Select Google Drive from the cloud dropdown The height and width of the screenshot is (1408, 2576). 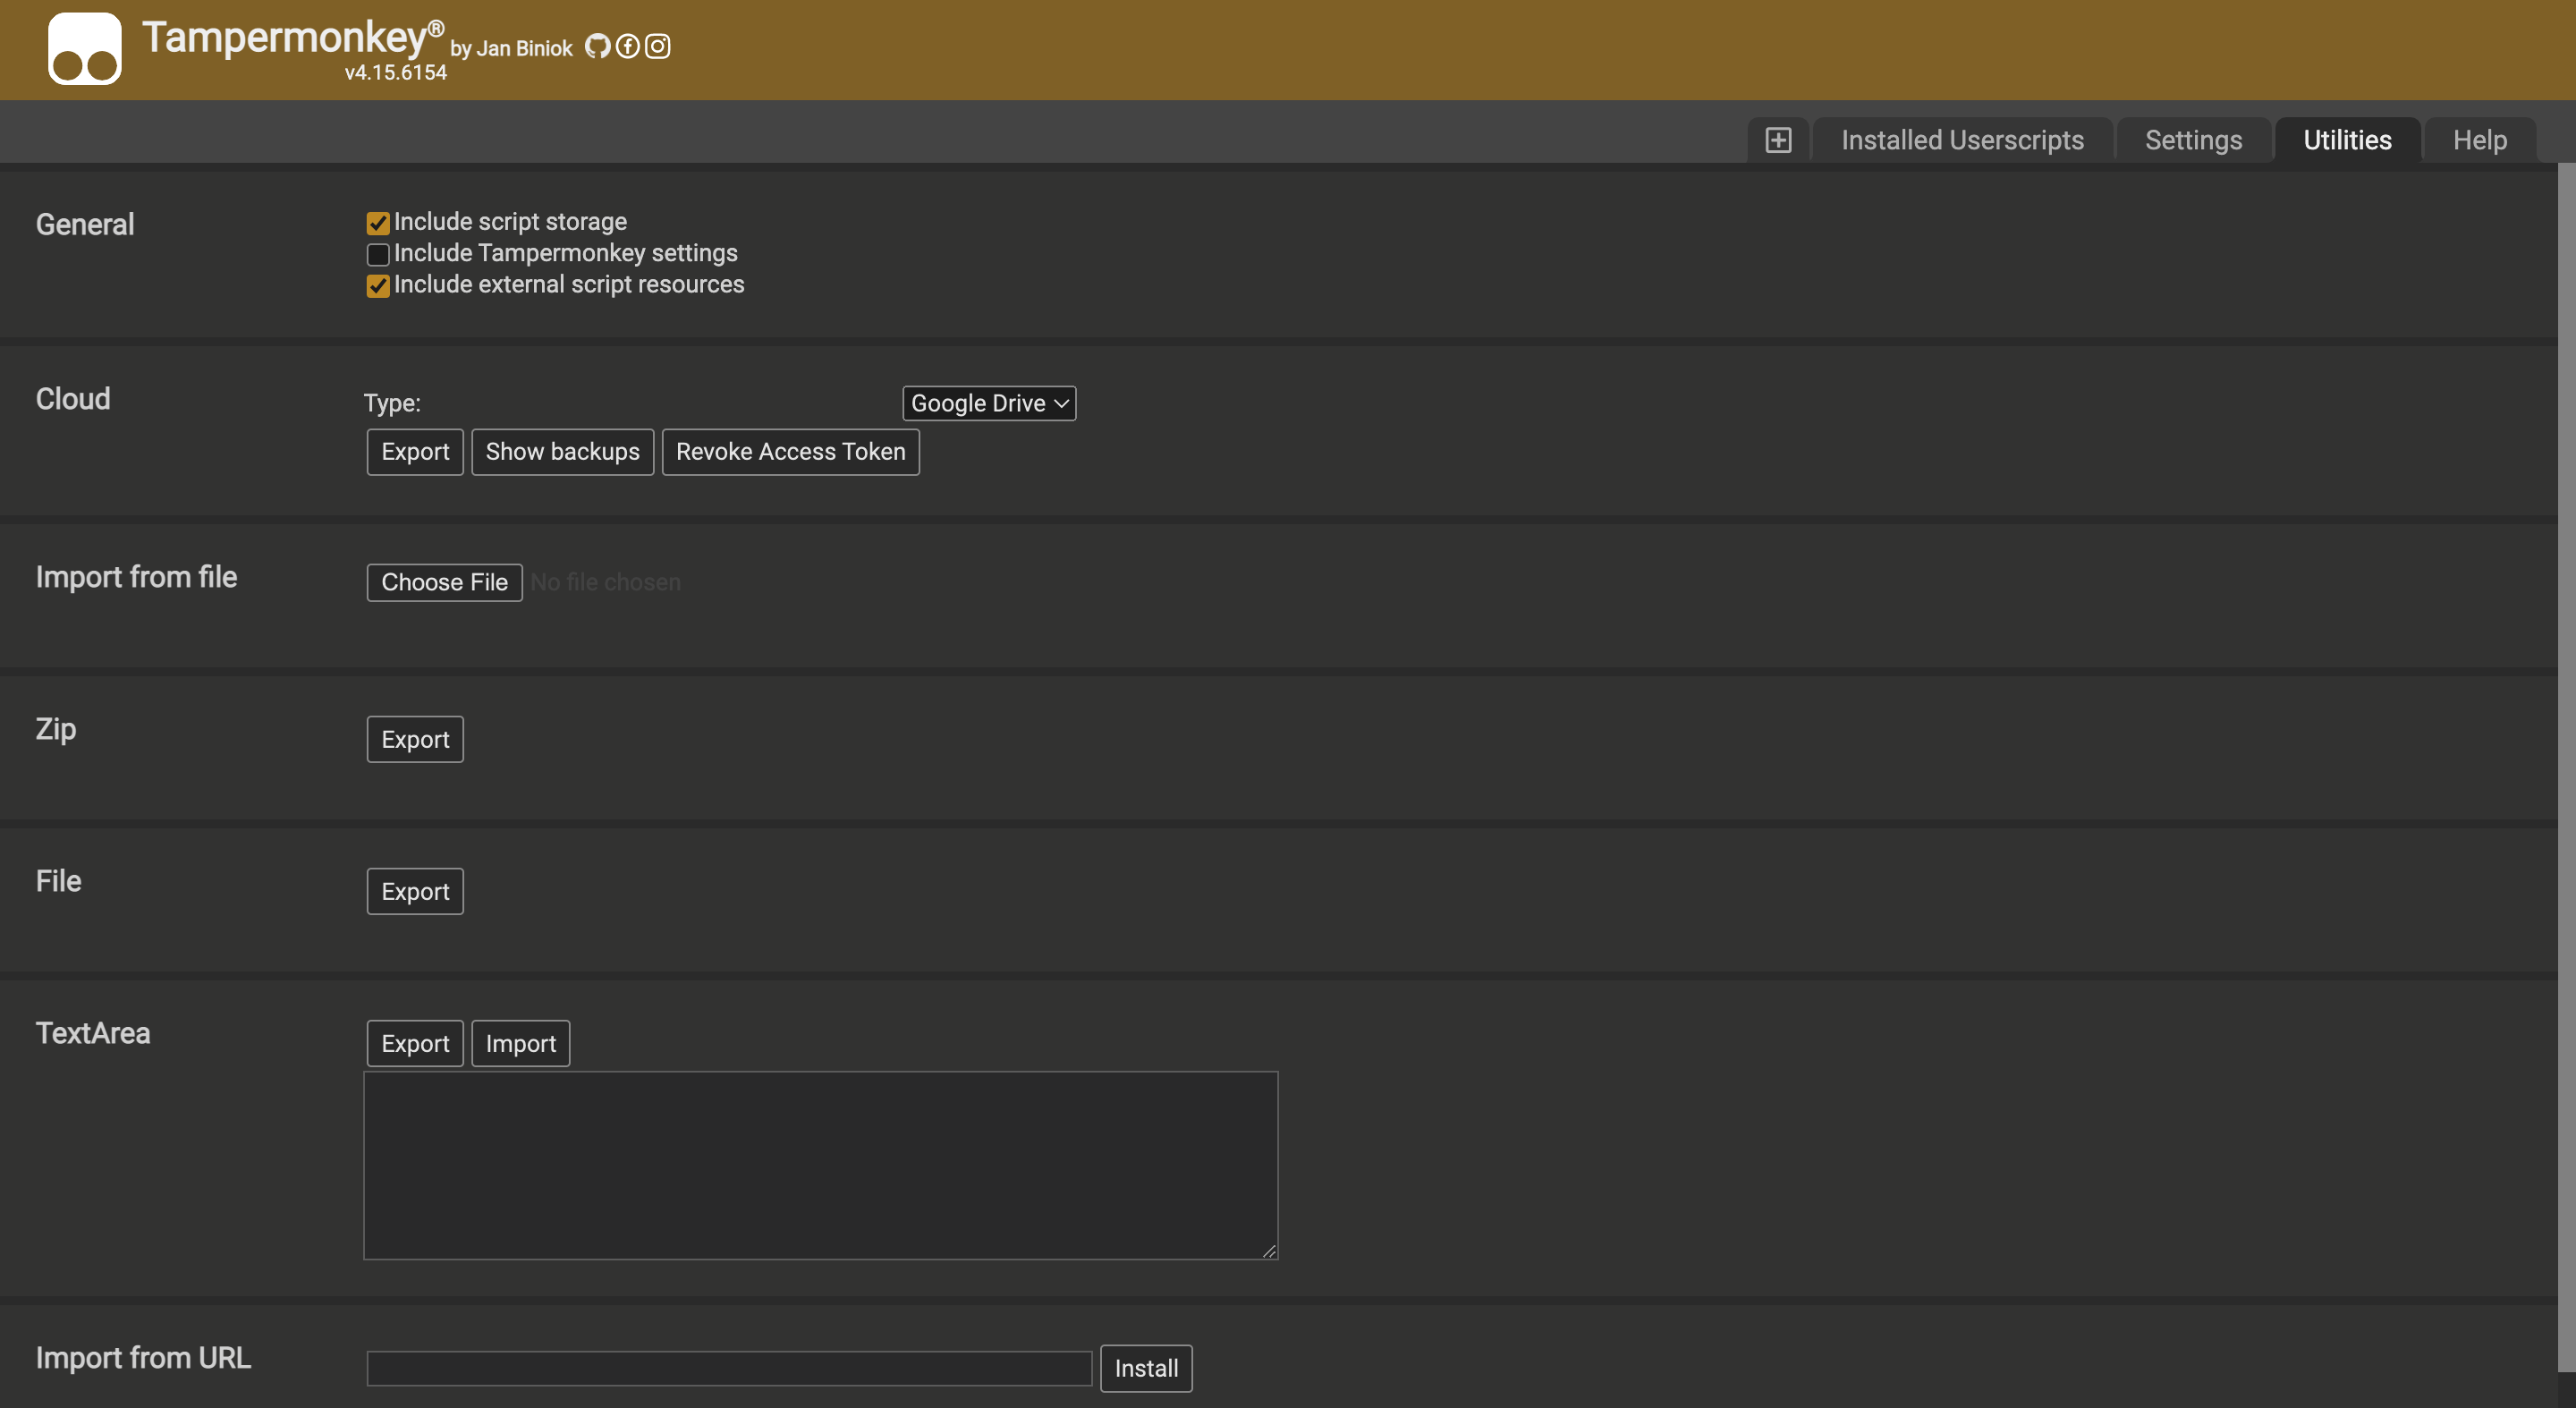988,403
